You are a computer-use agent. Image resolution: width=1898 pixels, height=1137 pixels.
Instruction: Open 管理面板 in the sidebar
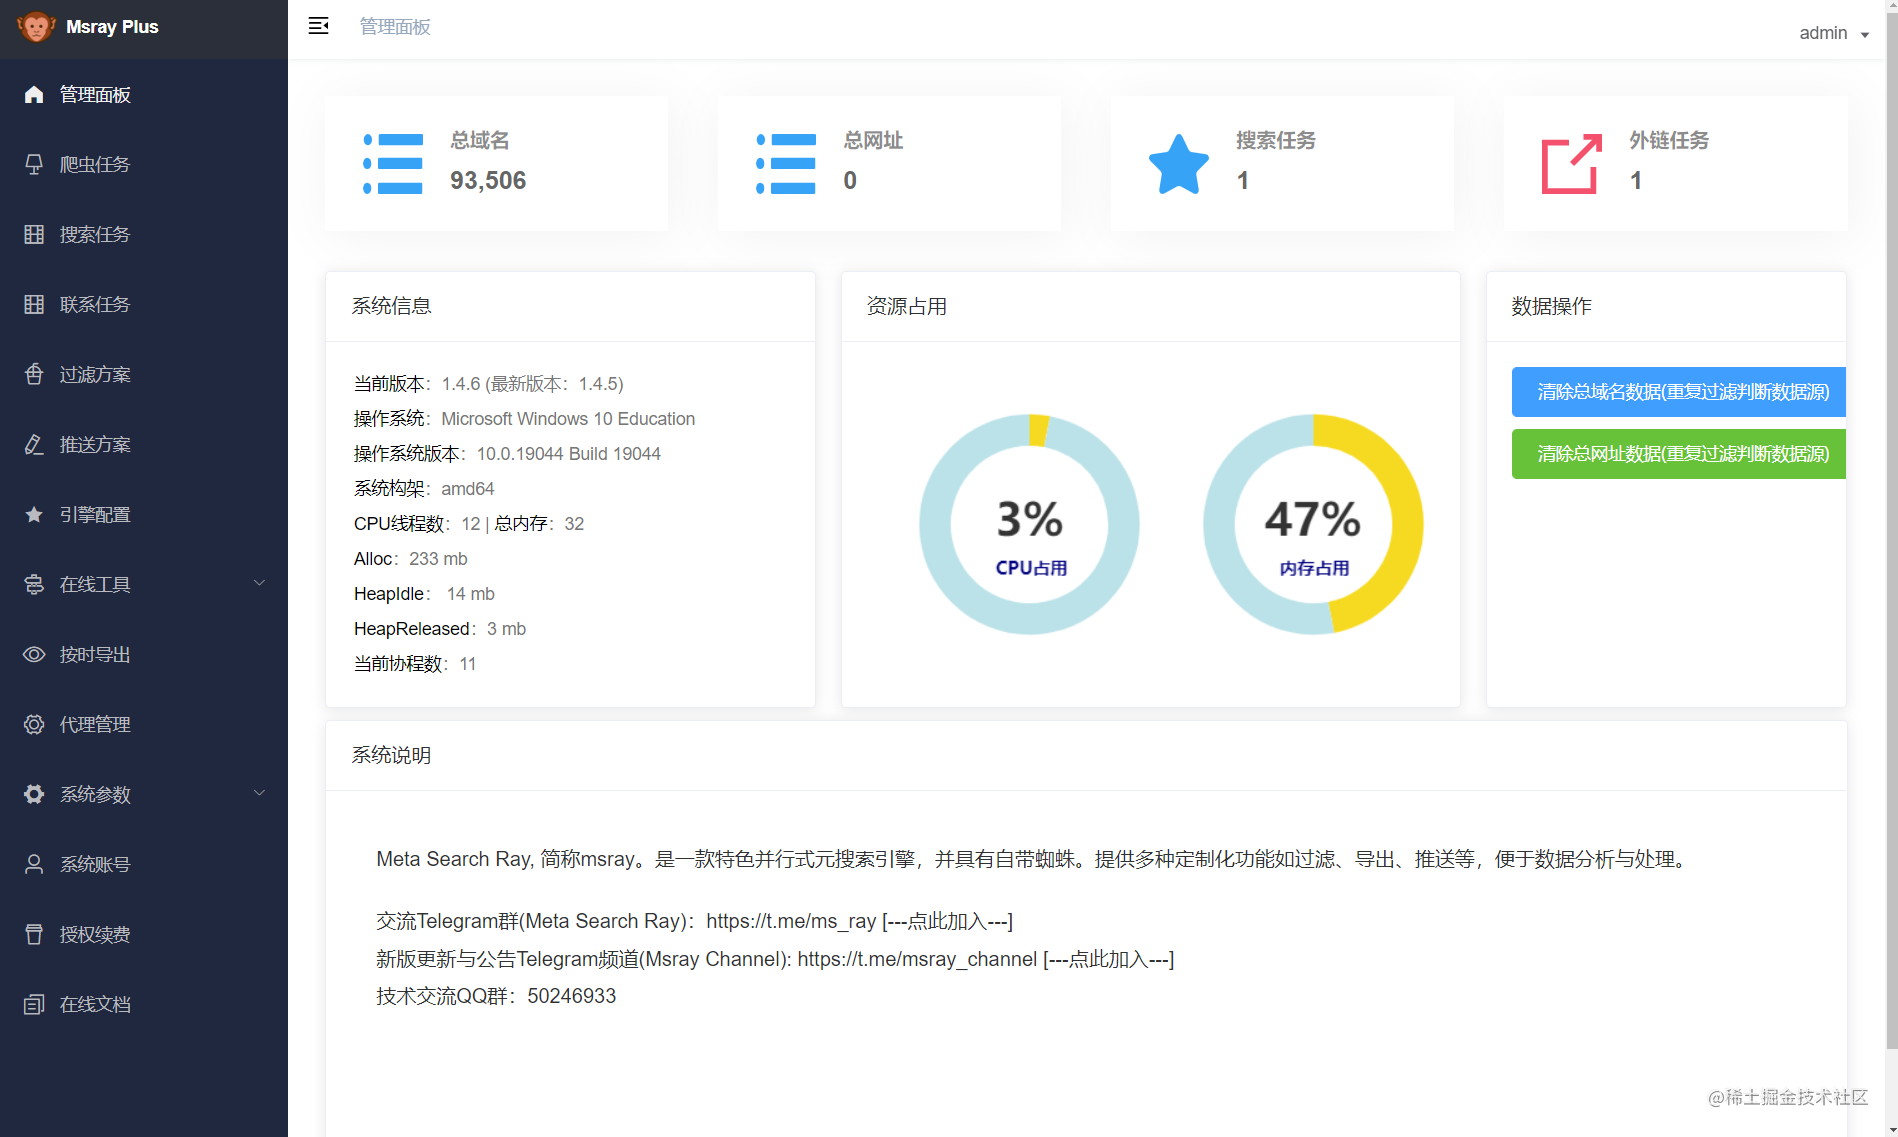click(144, 94)
